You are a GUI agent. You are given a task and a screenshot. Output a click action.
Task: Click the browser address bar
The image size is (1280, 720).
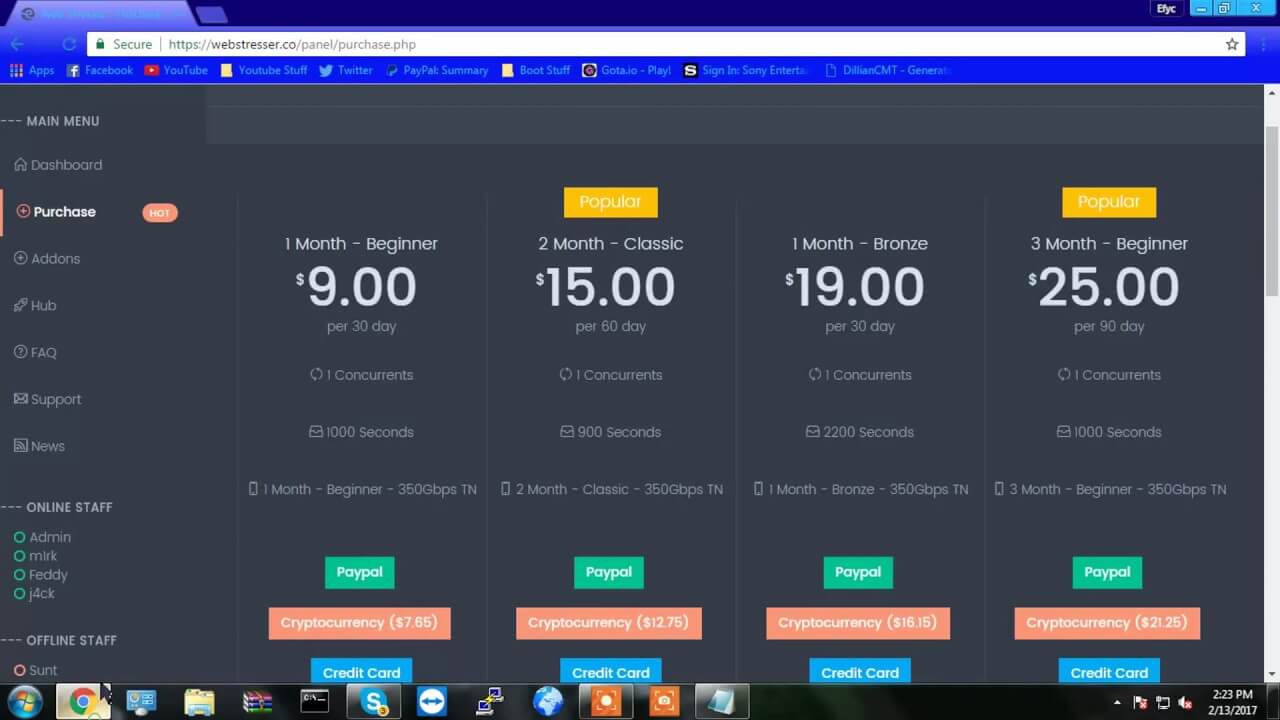690,45
